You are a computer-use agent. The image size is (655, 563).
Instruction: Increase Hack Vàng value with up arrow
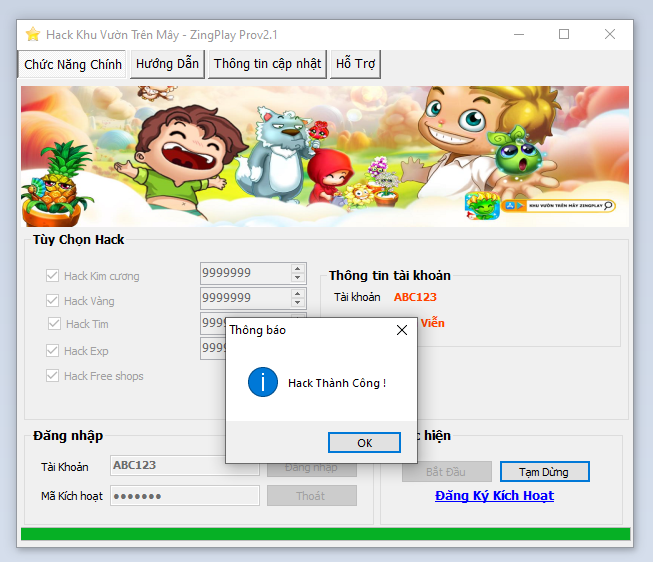[x=297, y=294]
